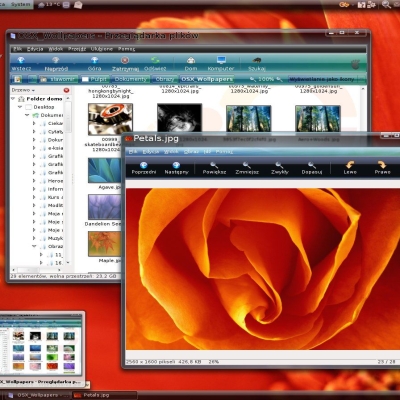The height and width of the screenshot is (400, 400).
Task: Zoom in with the magnifier right of 100%
Action: (279, 79)
